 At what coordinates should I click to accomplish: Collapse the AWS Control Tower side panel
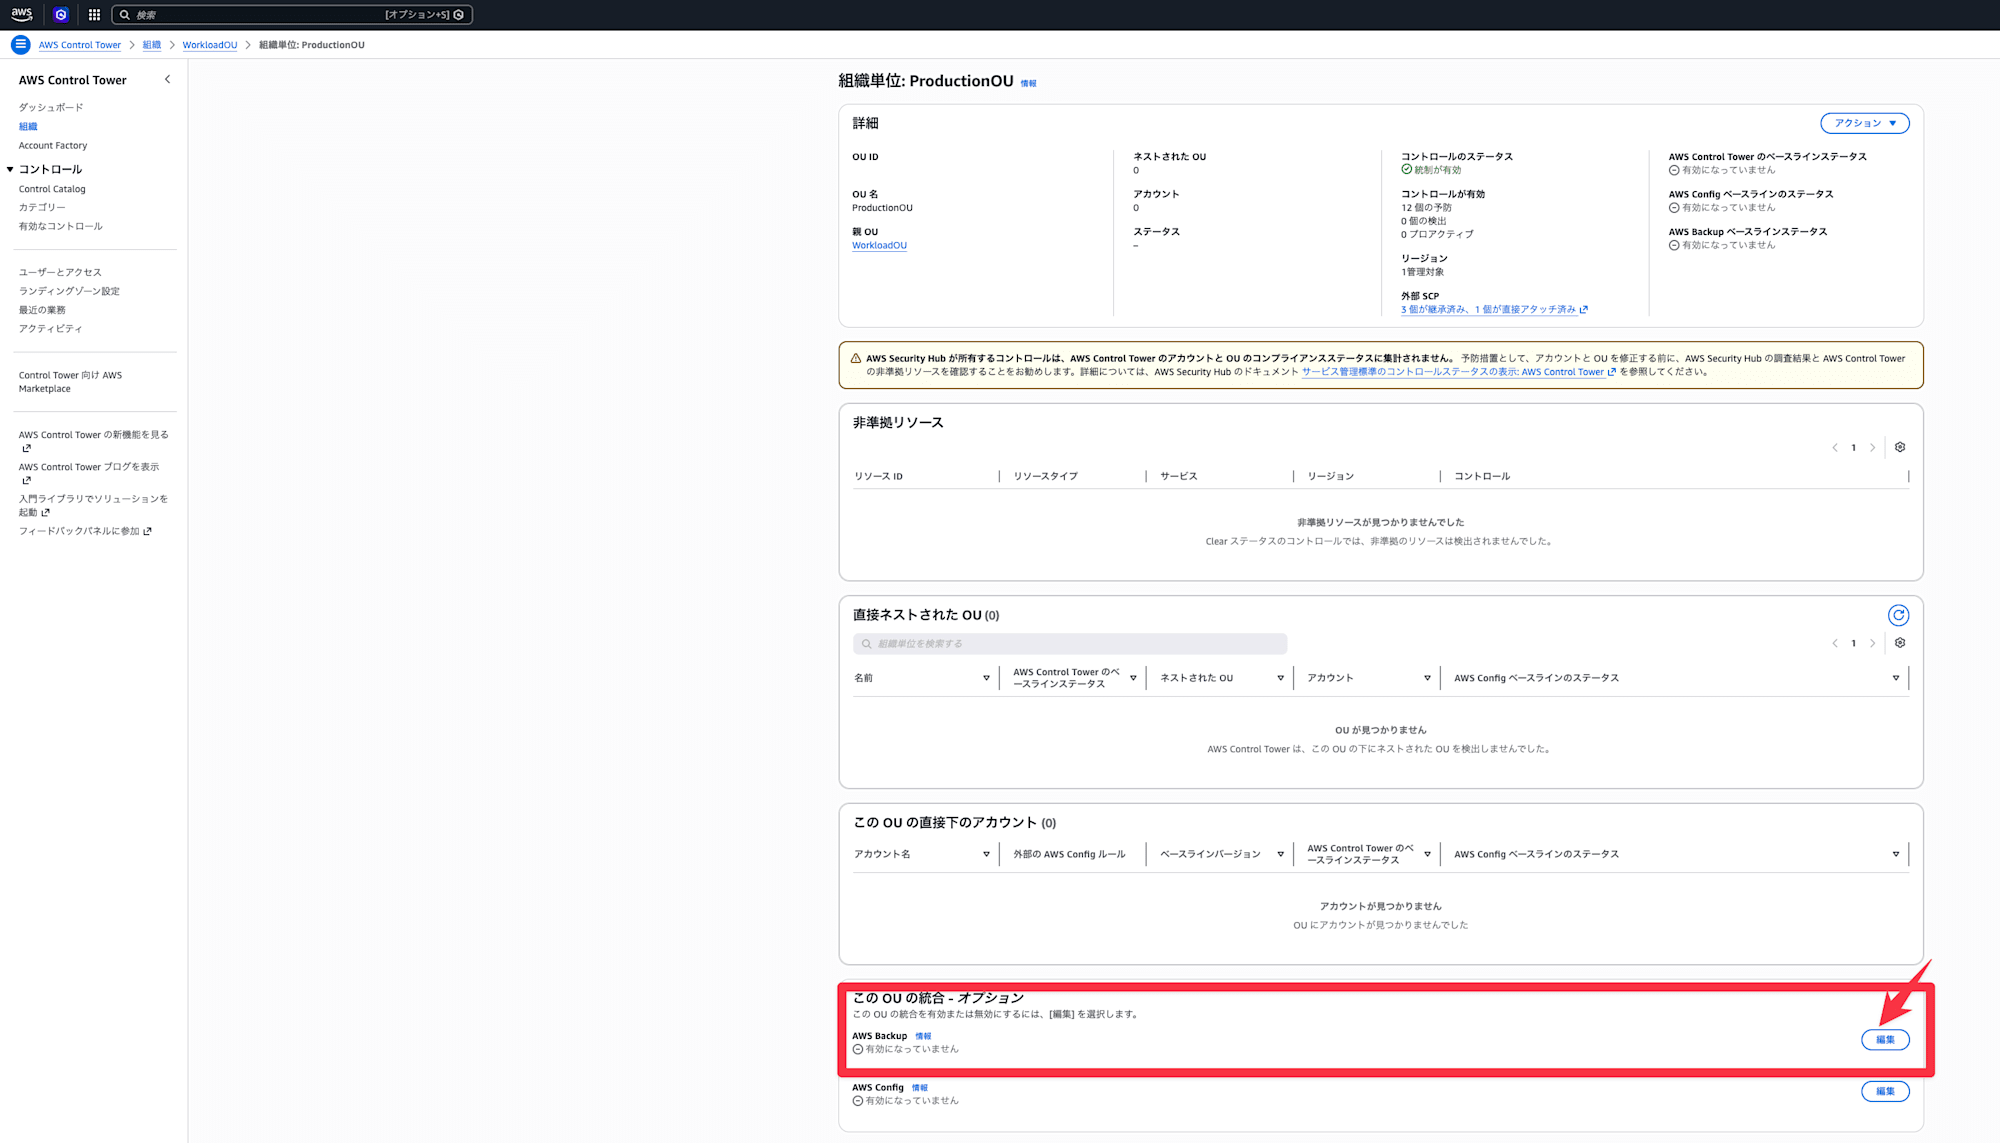click(x=168, y=79)
